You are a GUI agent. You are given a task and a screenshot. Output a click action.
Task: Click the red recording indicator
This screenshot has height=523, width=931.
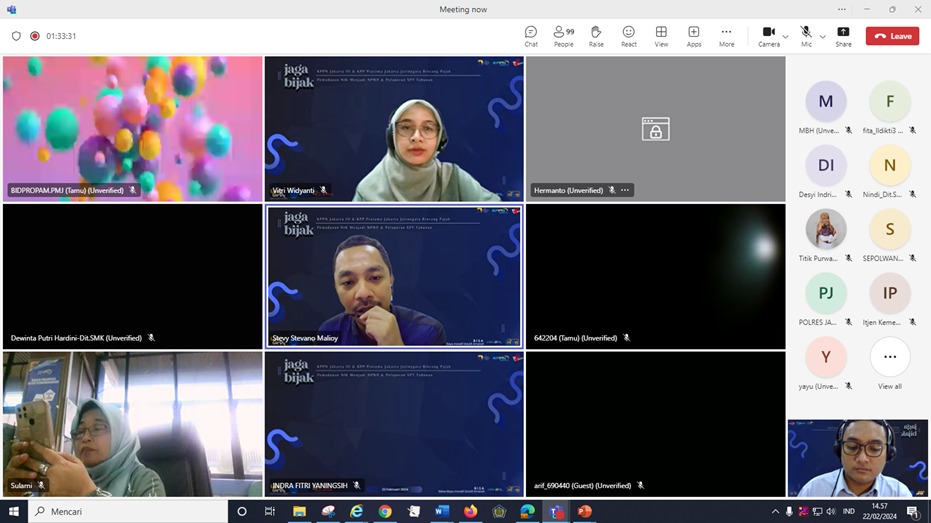coord(35,36)
